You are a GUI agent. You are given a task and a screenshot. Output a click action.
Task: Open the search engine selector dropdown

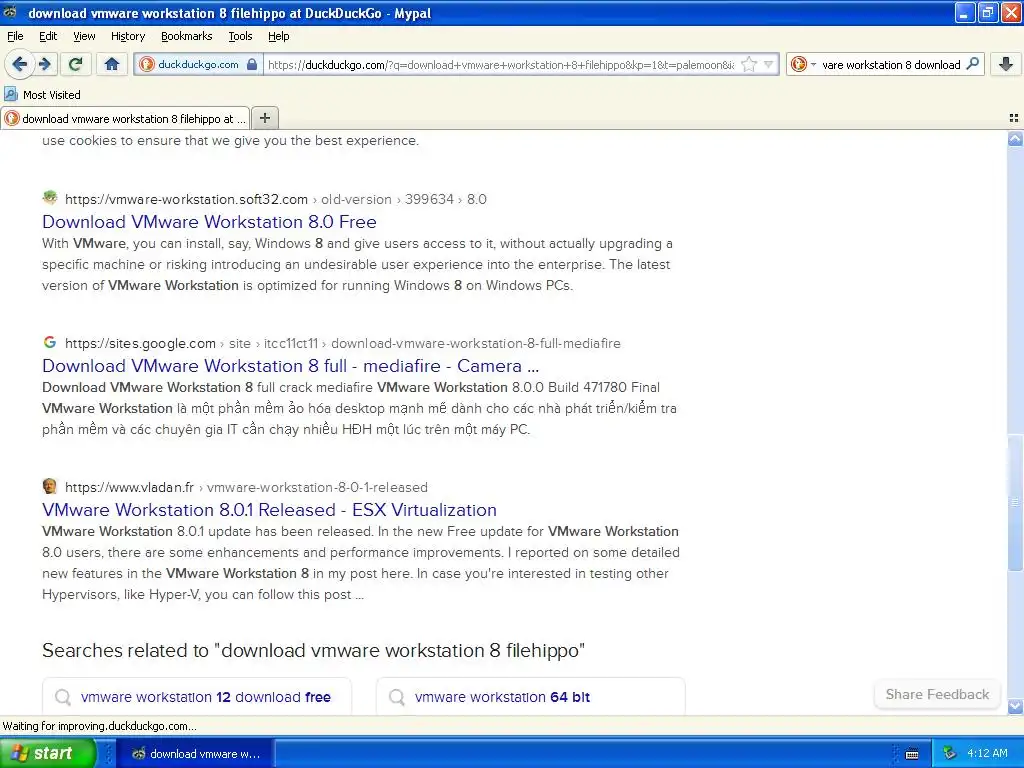point(803,64)
